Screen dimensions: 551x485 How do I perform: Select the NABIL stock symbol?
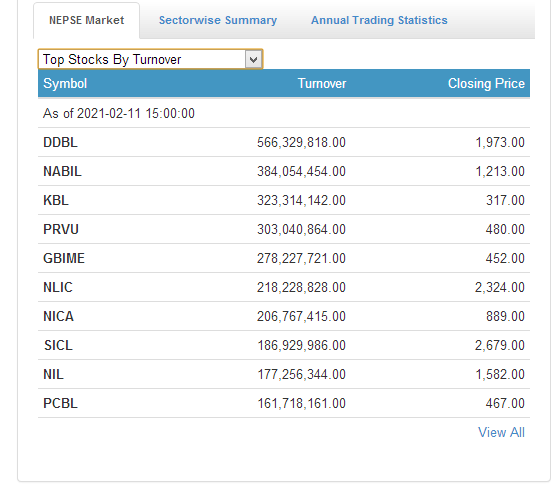pos(62,172)
